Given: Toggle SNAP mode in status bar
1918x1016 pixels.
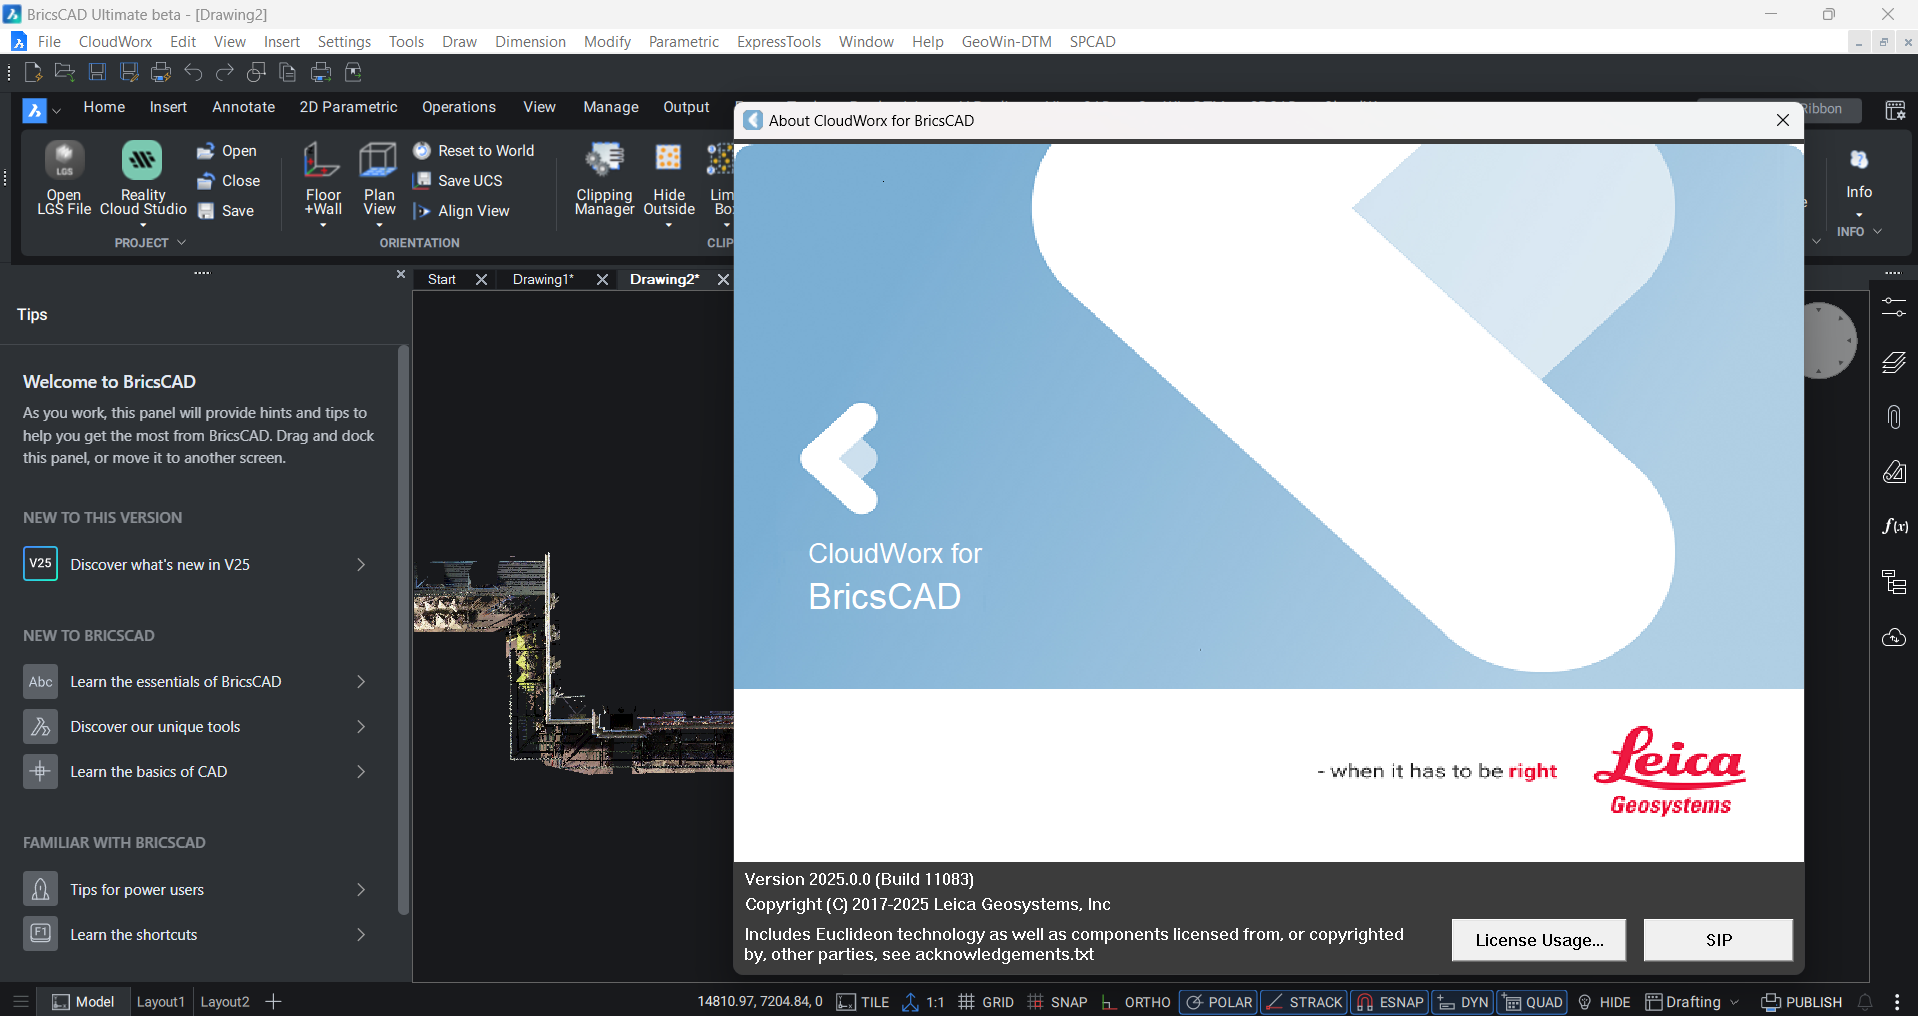Looking at the screenshot, I should (x=1057, y=1002).
